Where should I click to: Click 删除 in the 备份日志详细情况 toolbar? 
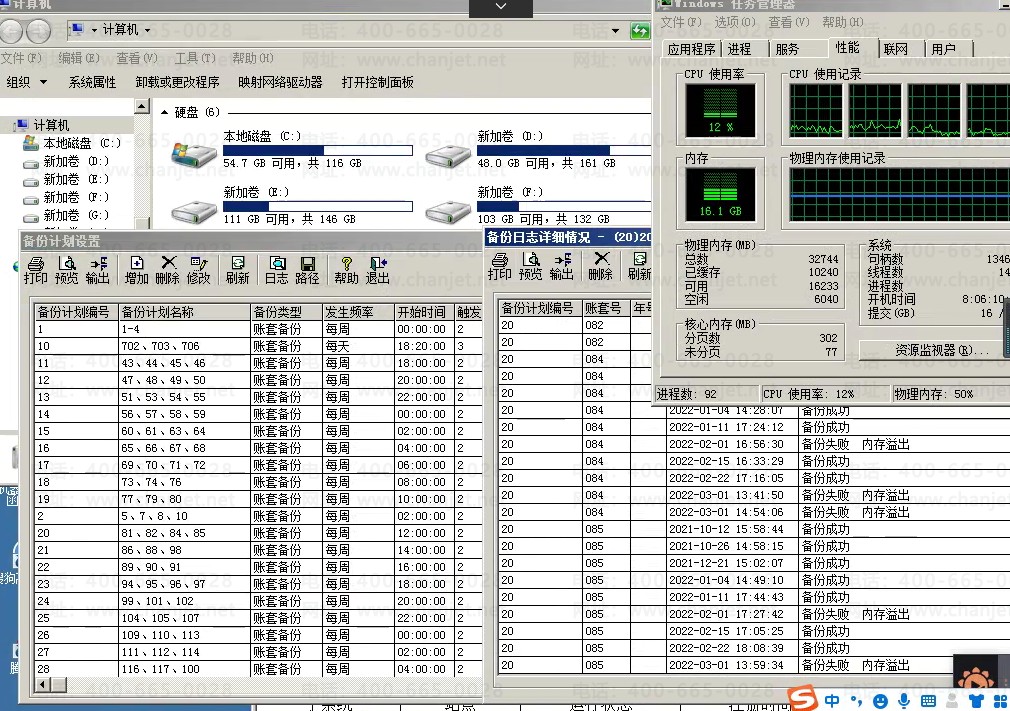click(600, 265)
